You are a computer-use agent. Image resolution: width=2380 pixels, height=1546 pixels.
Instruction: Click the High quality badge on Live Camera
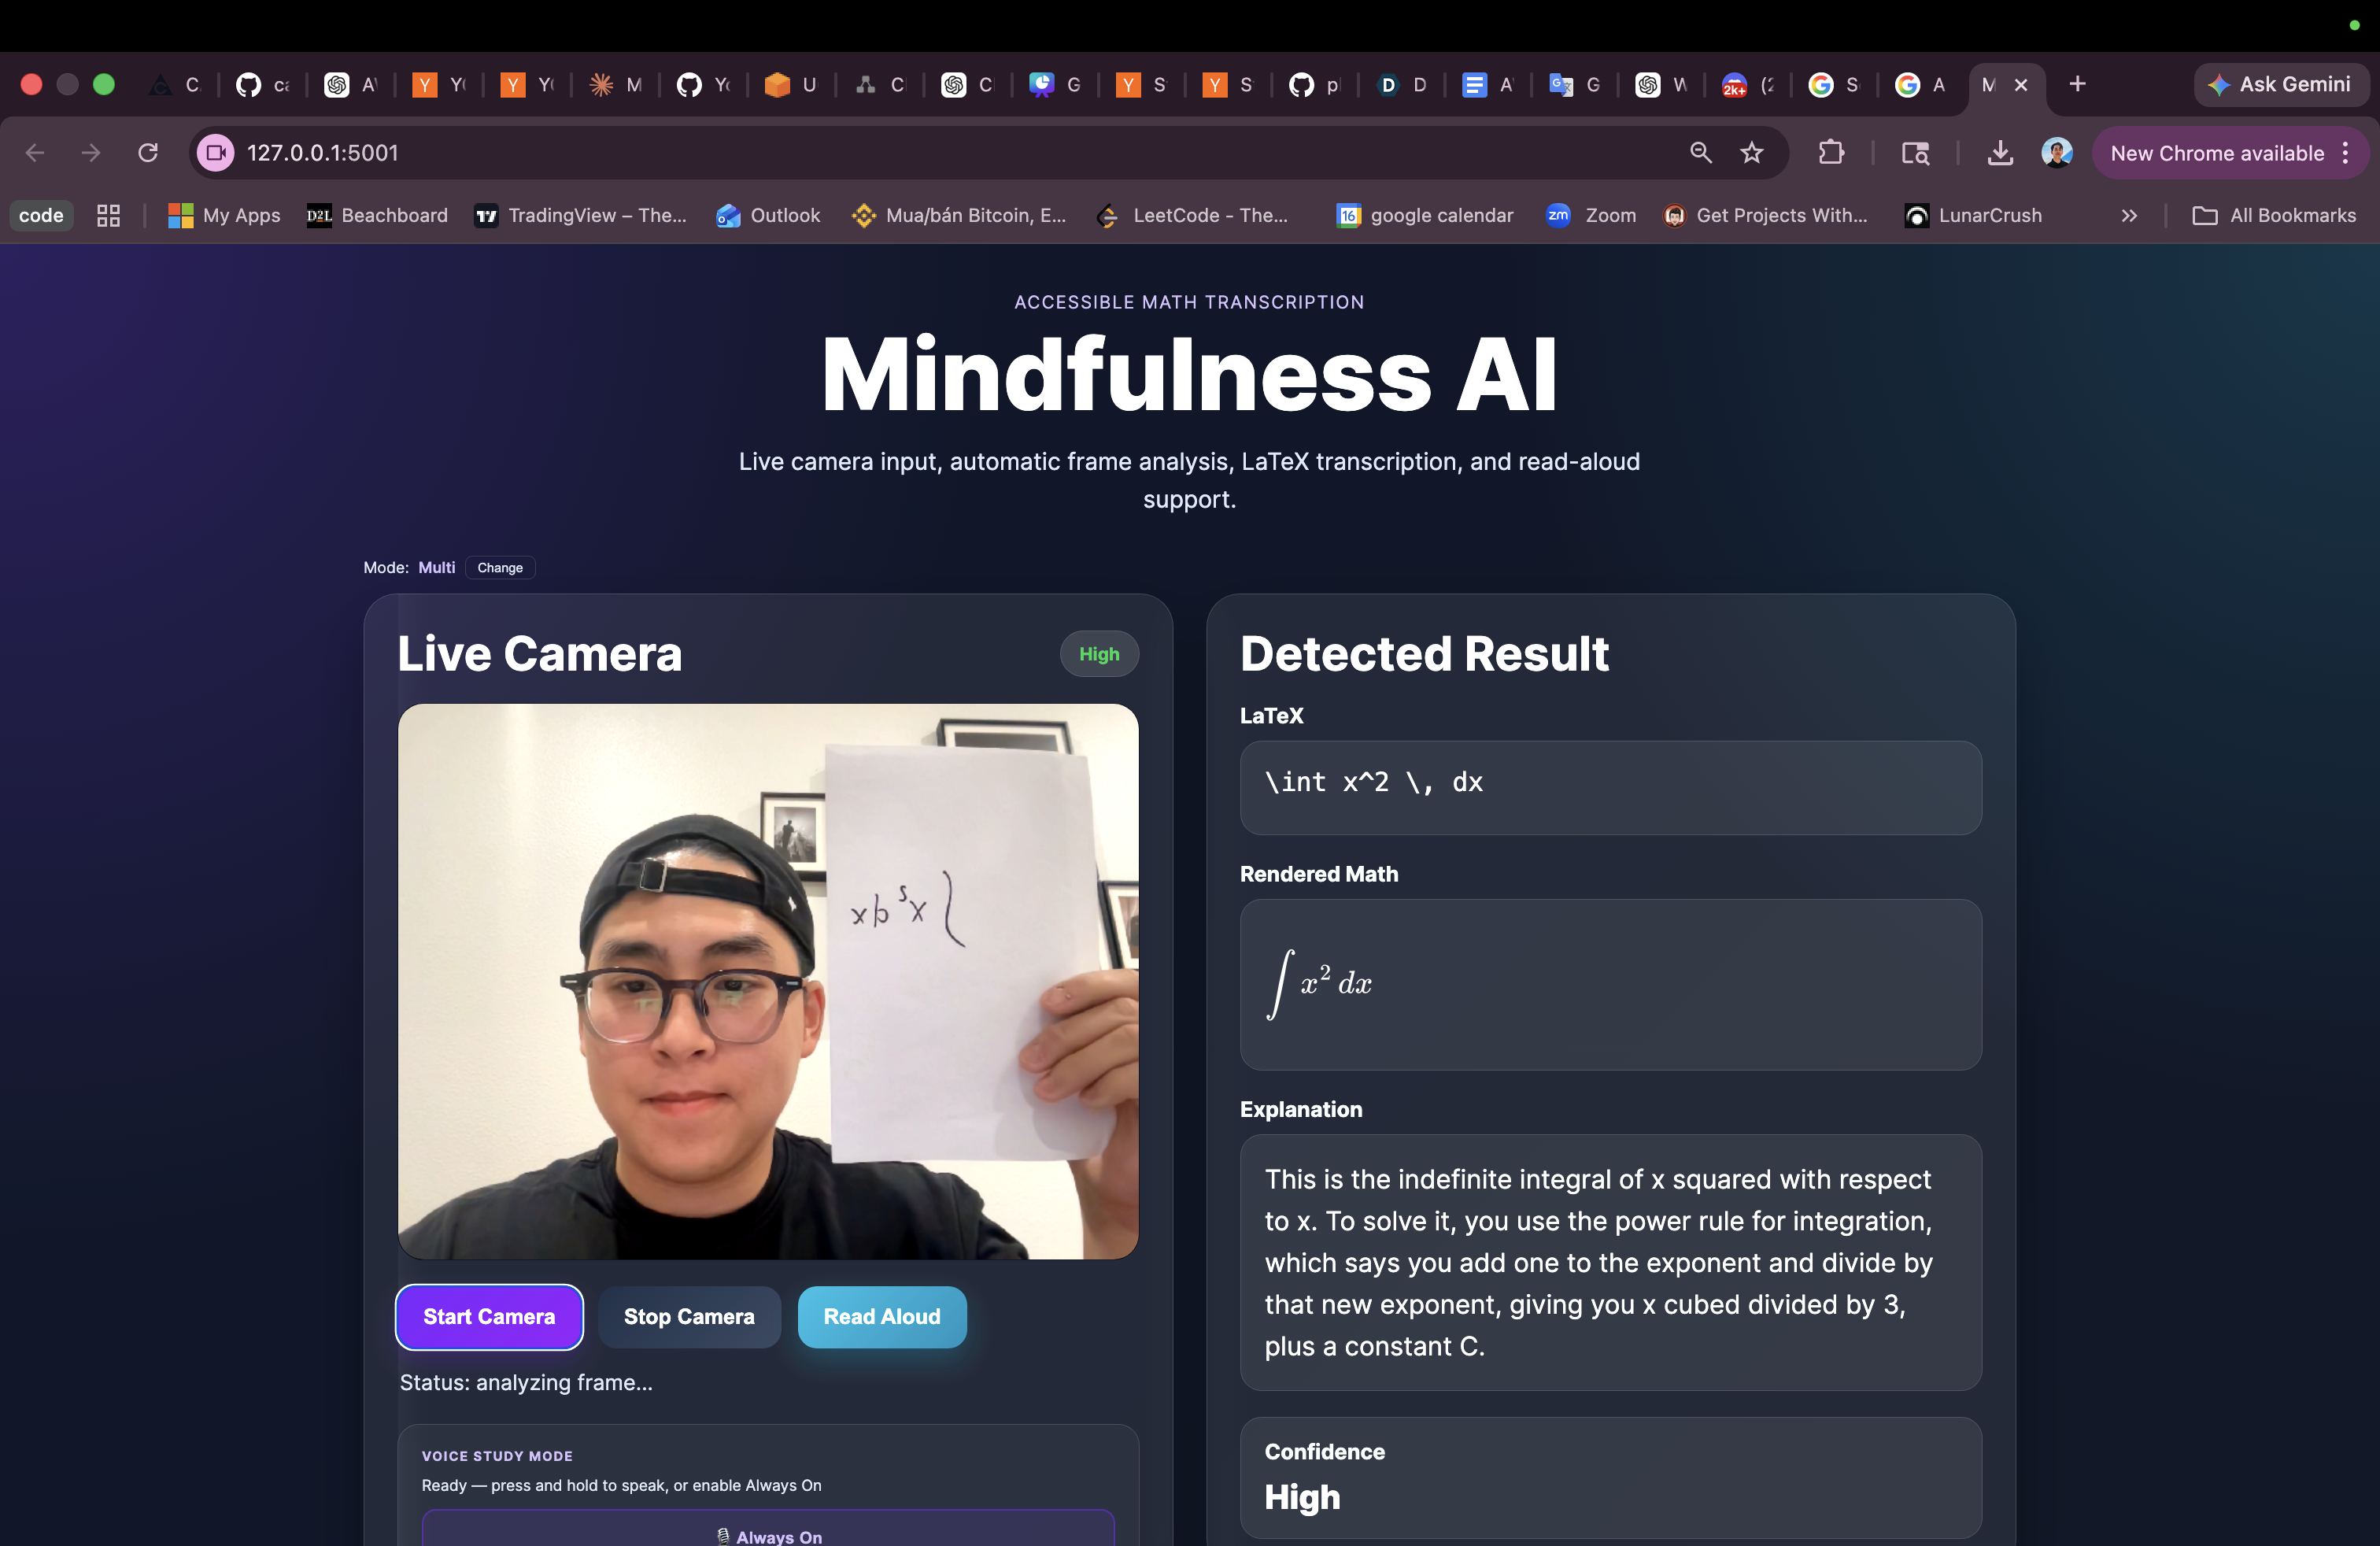[x=1098, y=654]
